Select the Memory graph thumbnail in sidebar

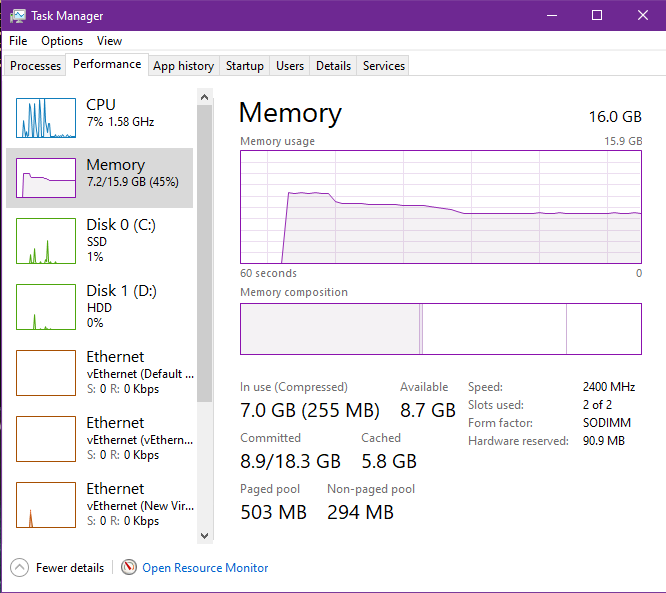coord(46,178)
